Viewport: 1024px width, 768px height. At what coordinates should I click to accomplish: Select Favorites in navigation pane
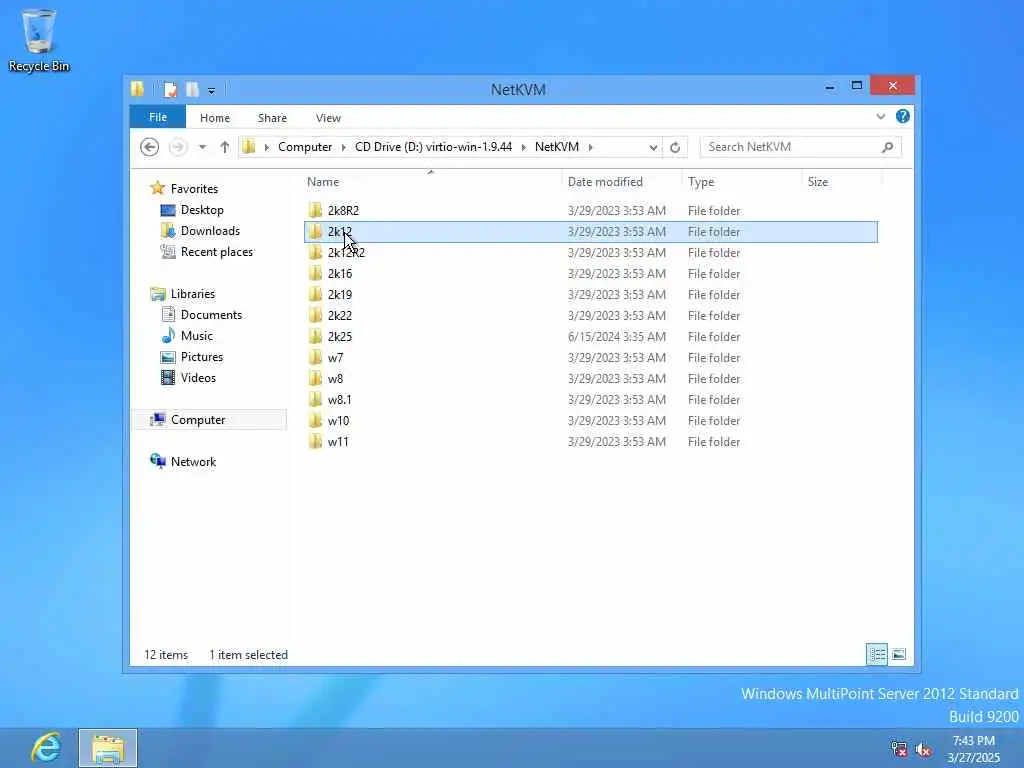tap(194, 189)
